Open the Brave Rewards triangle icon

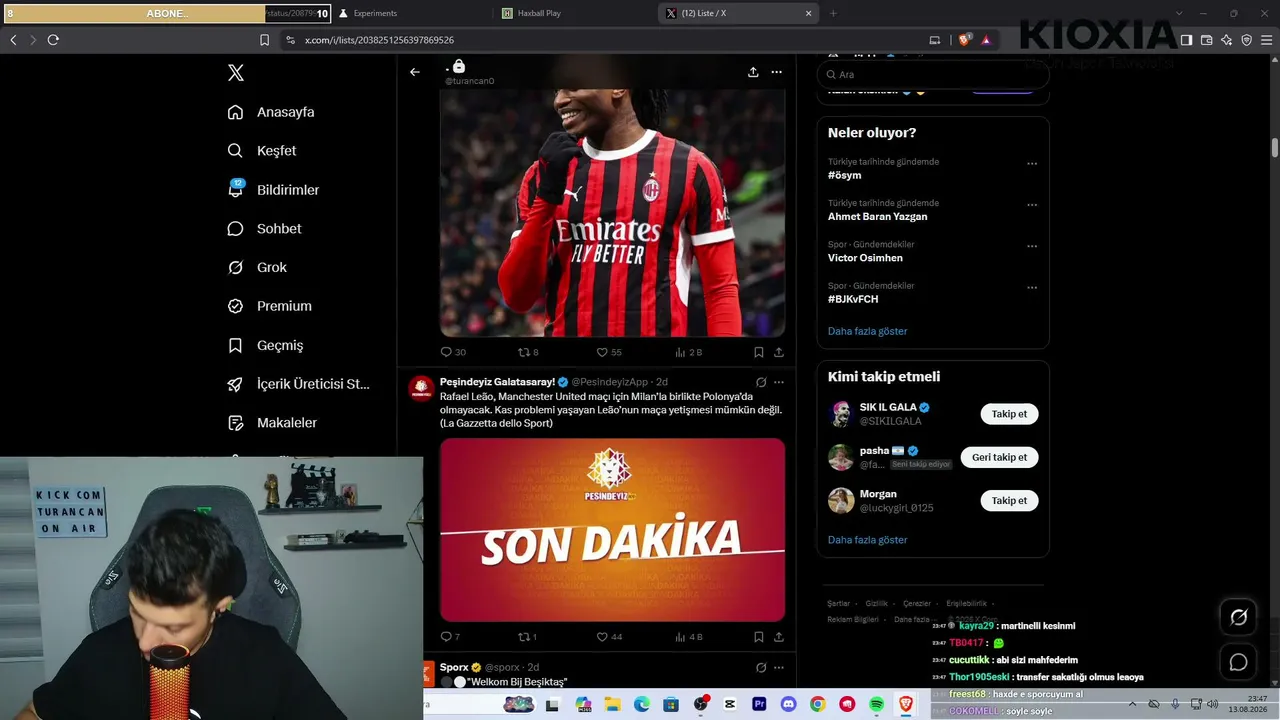pos(986,40)
